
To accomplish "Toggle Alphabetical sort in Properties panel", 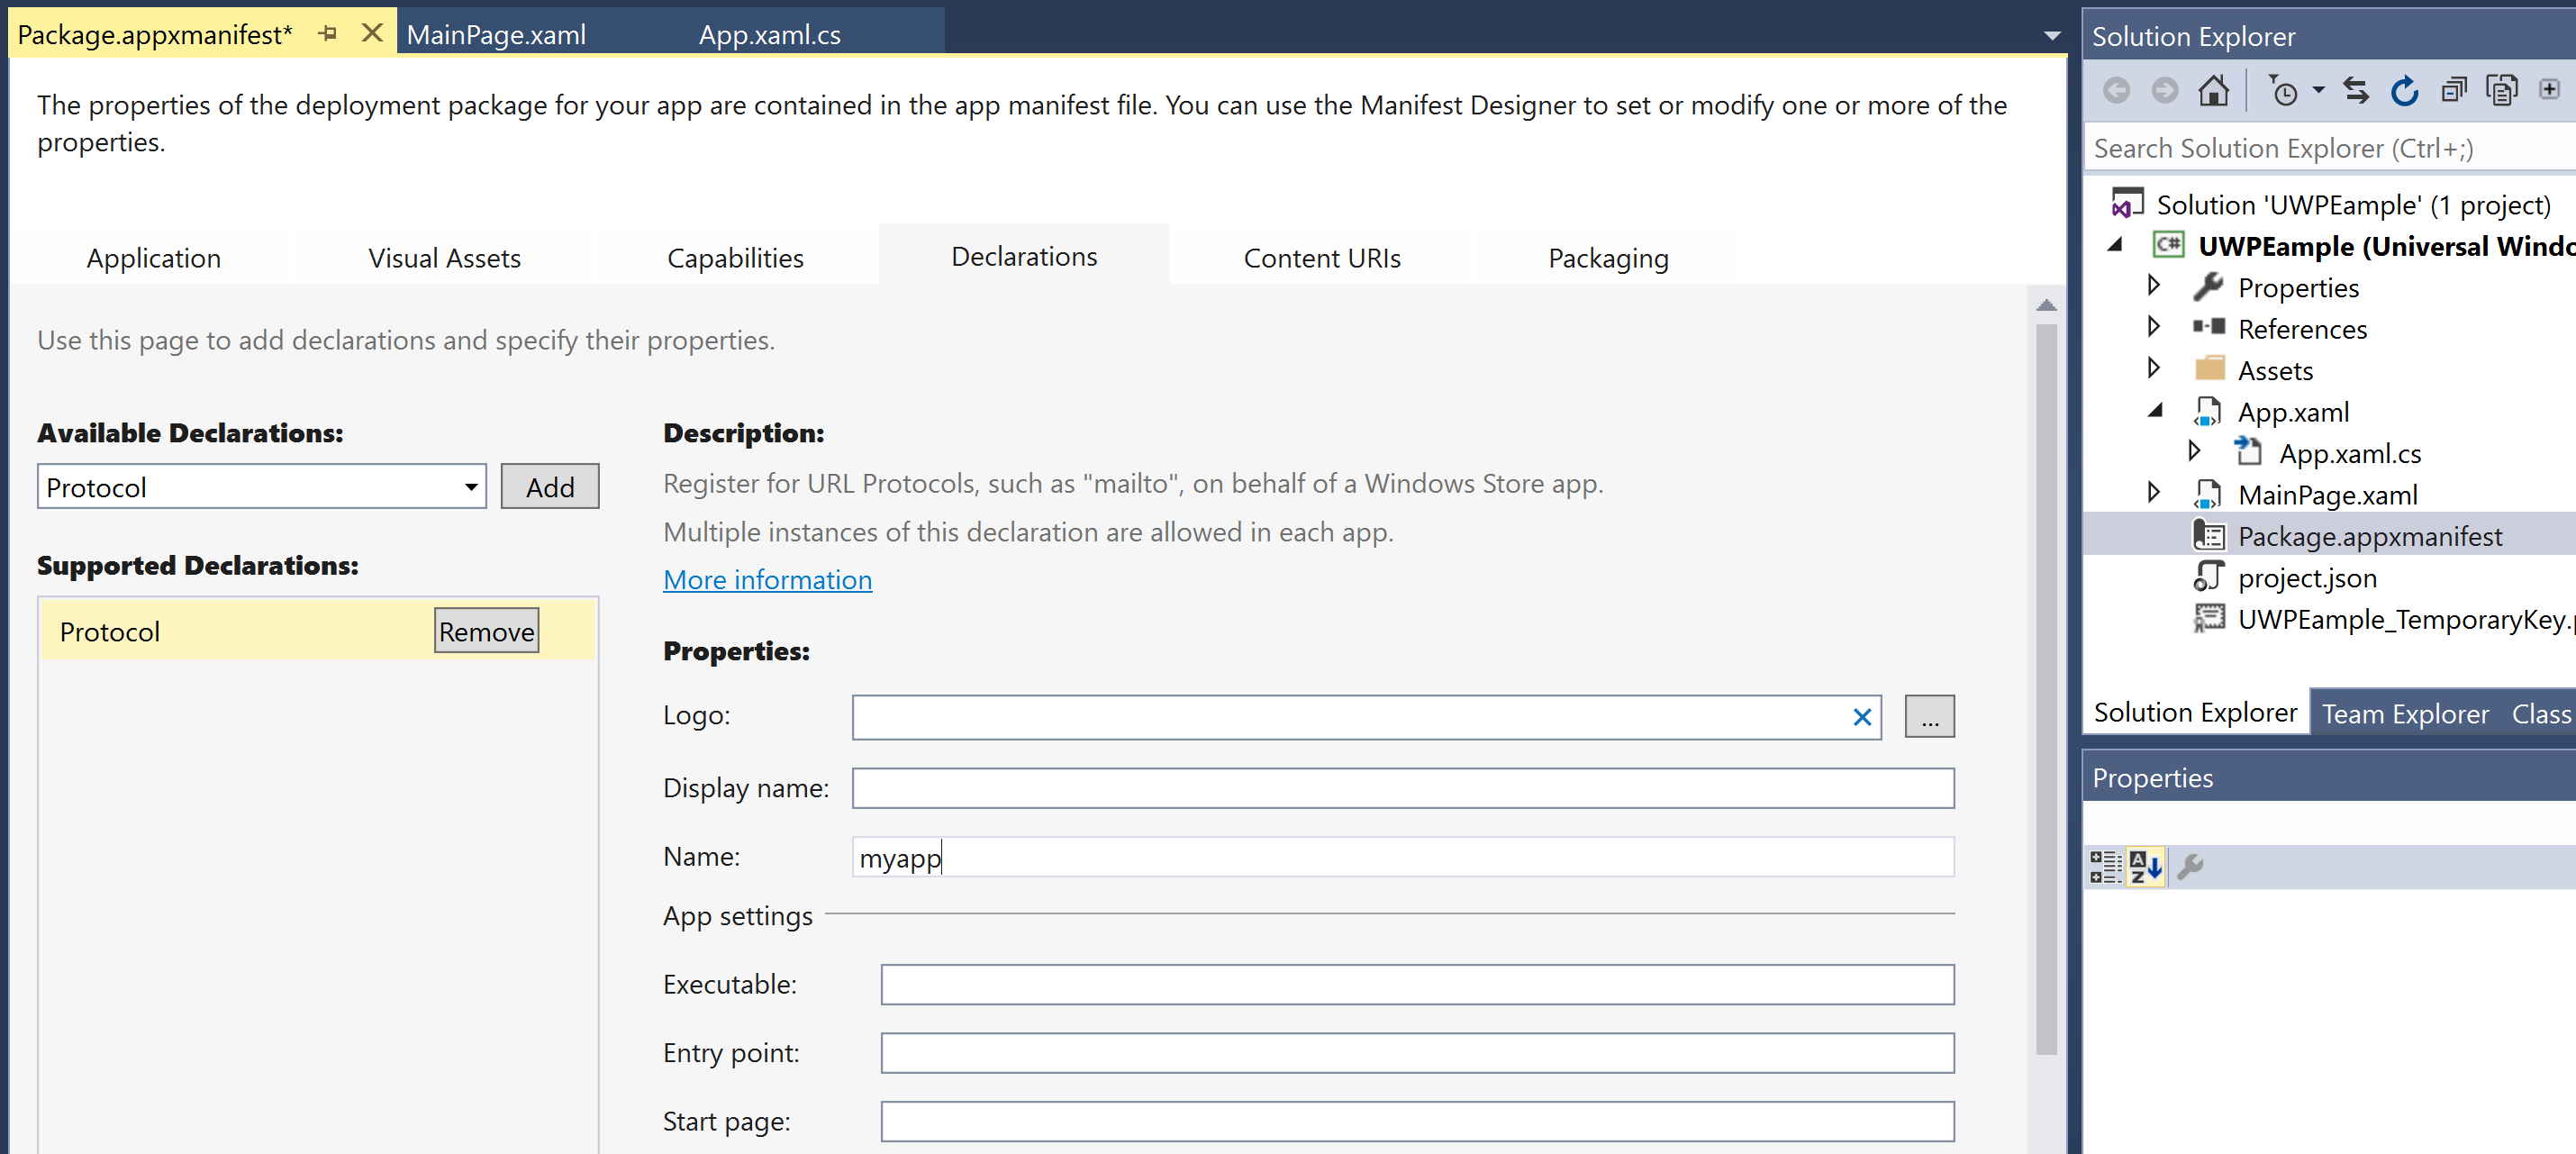I will click(x=2145, y=866).
